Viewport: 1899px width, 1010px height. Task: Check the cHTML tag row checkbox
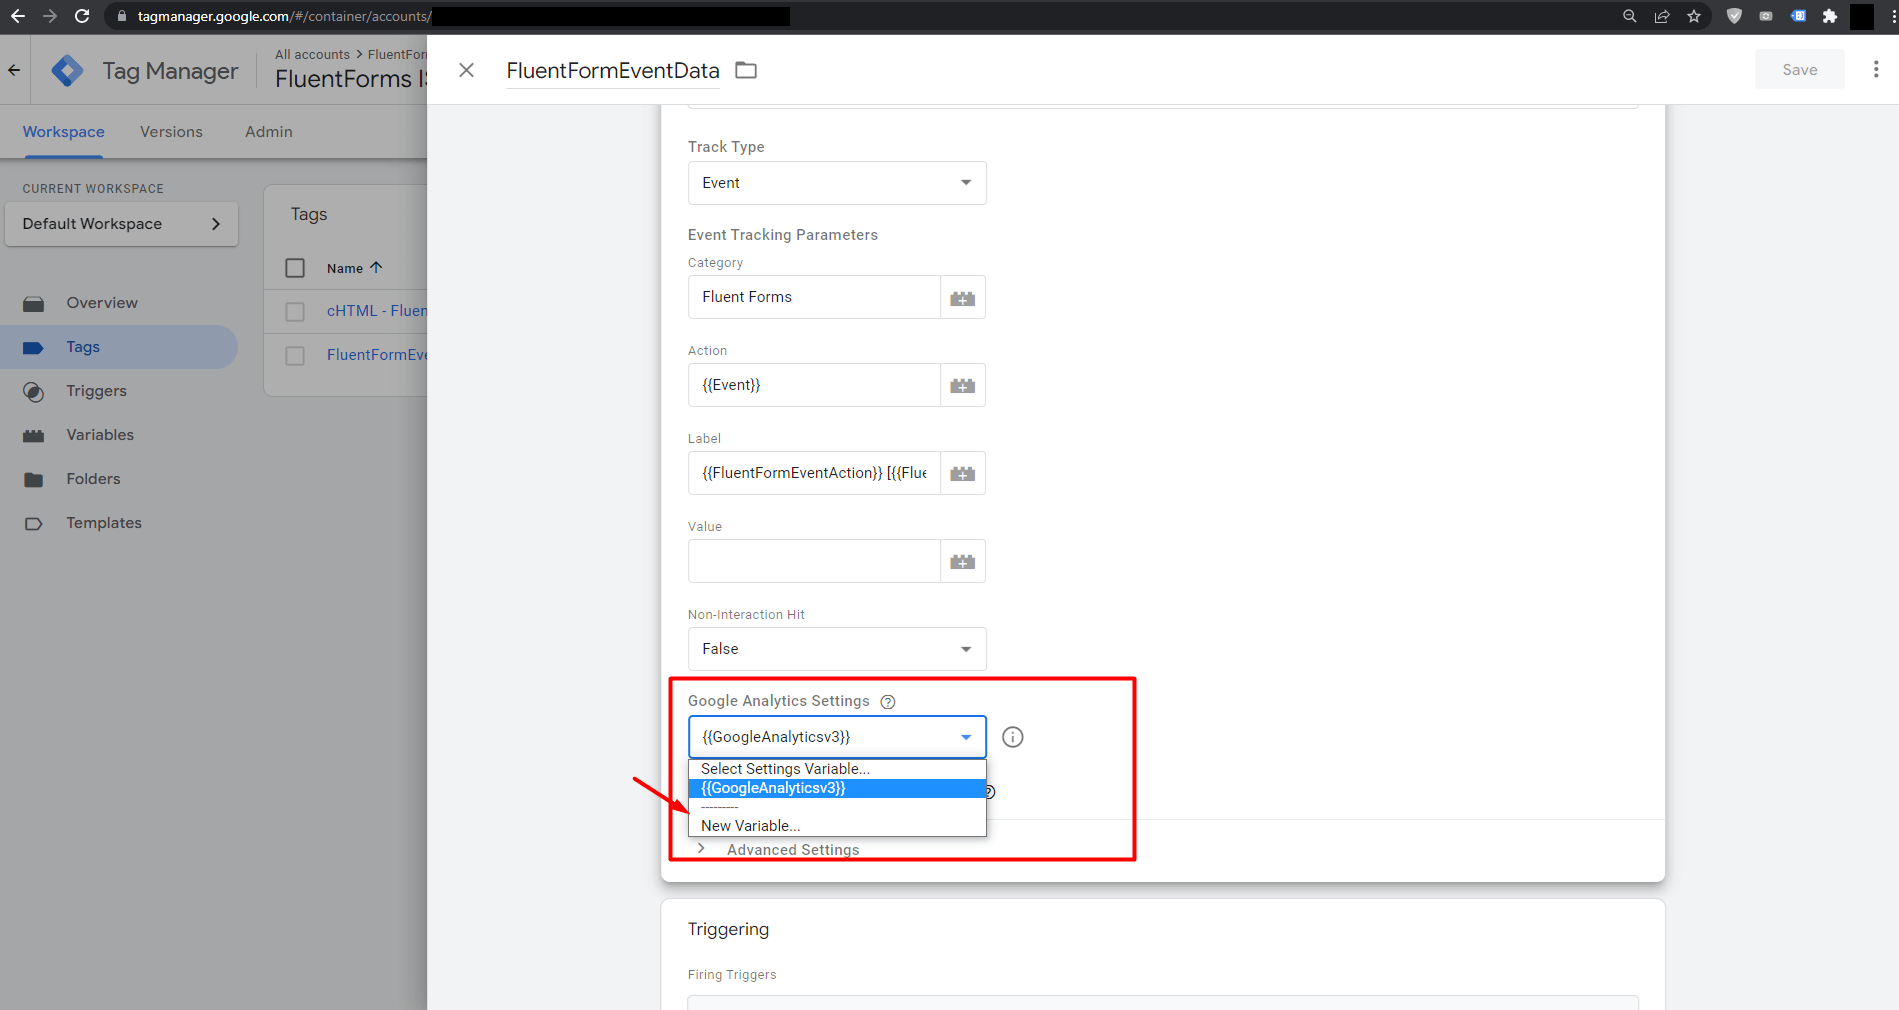click(295, 312)
